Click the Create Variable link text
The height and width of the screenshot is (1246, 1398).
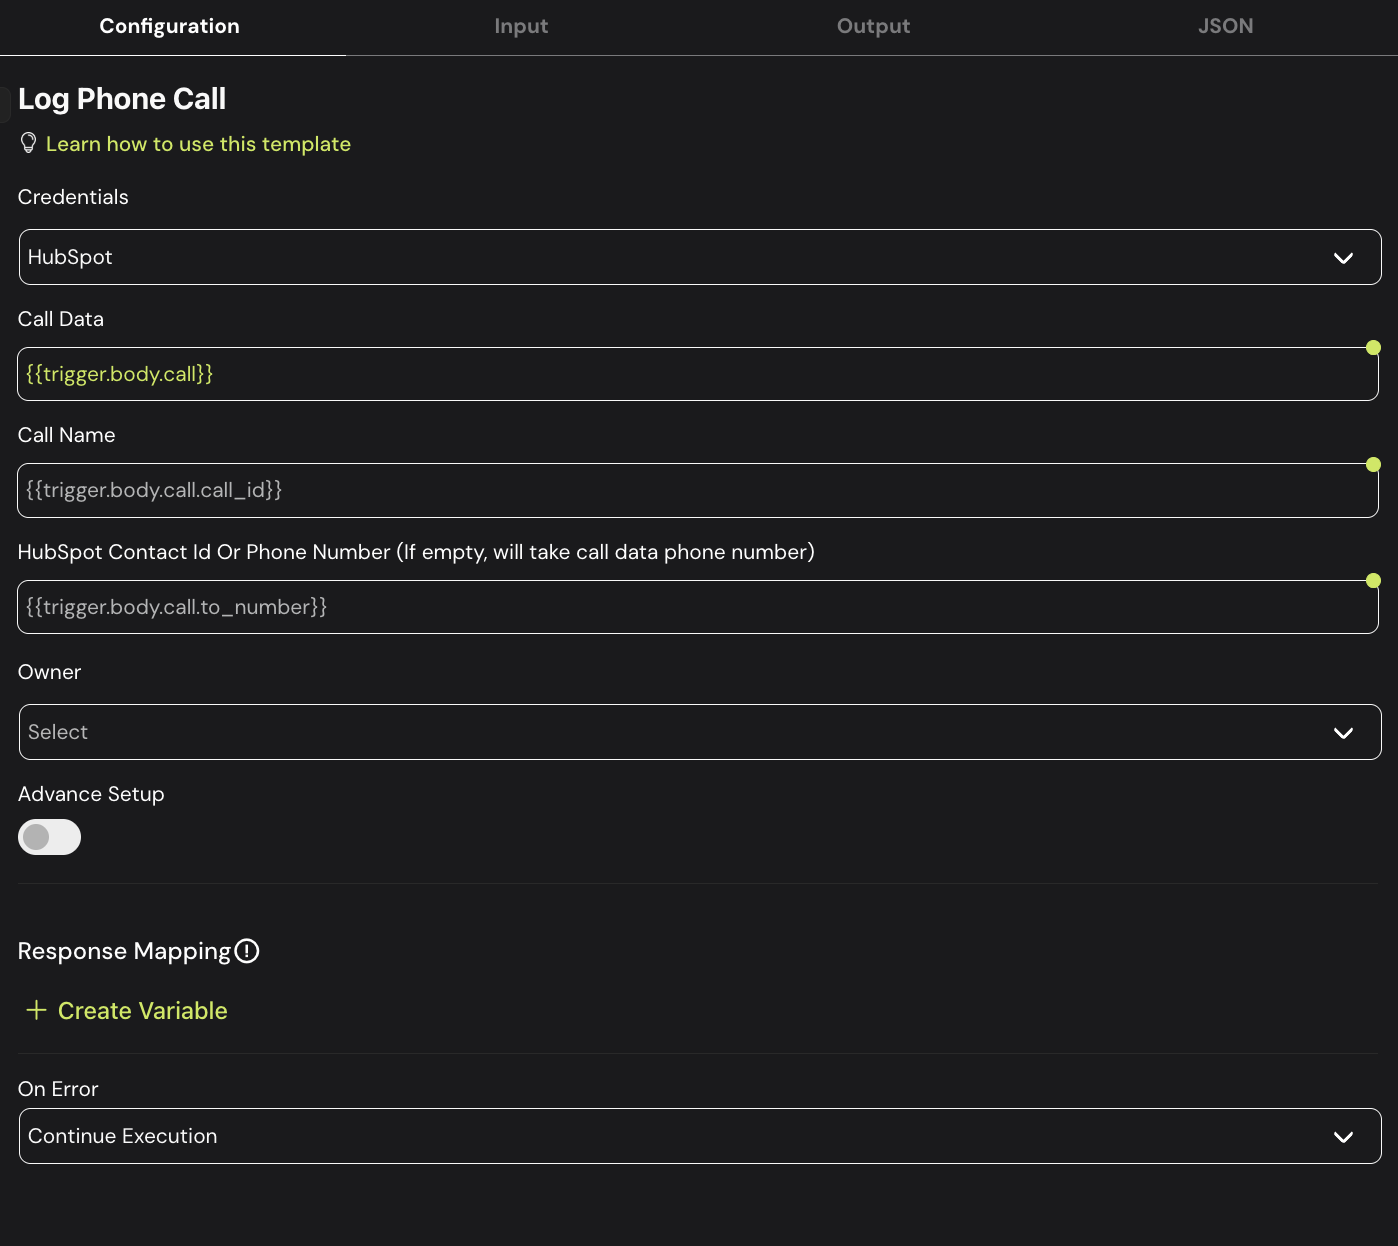[x=143, y=1011]
